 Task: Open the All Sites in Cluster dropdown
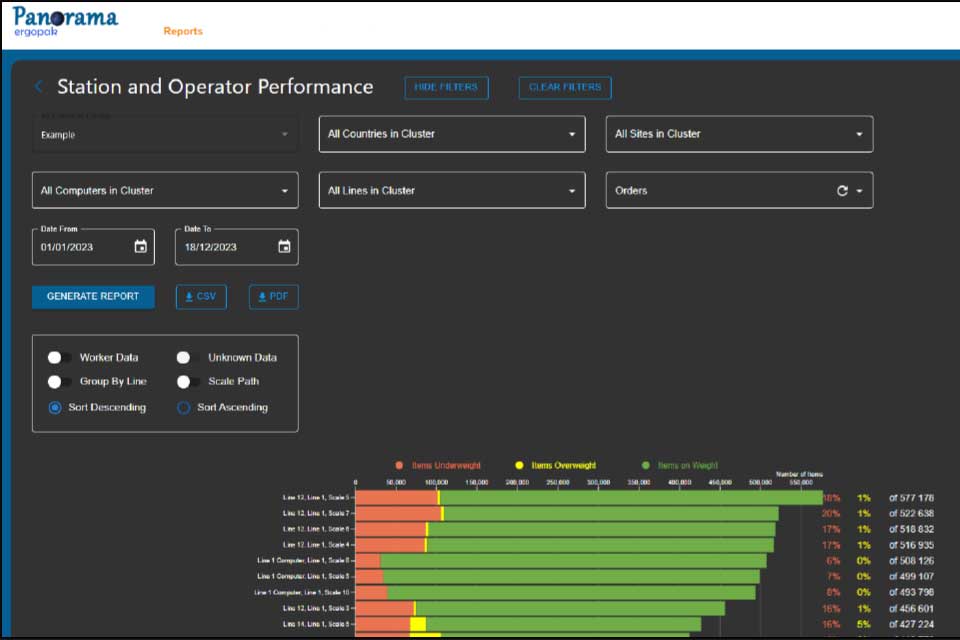click(739, 134)
